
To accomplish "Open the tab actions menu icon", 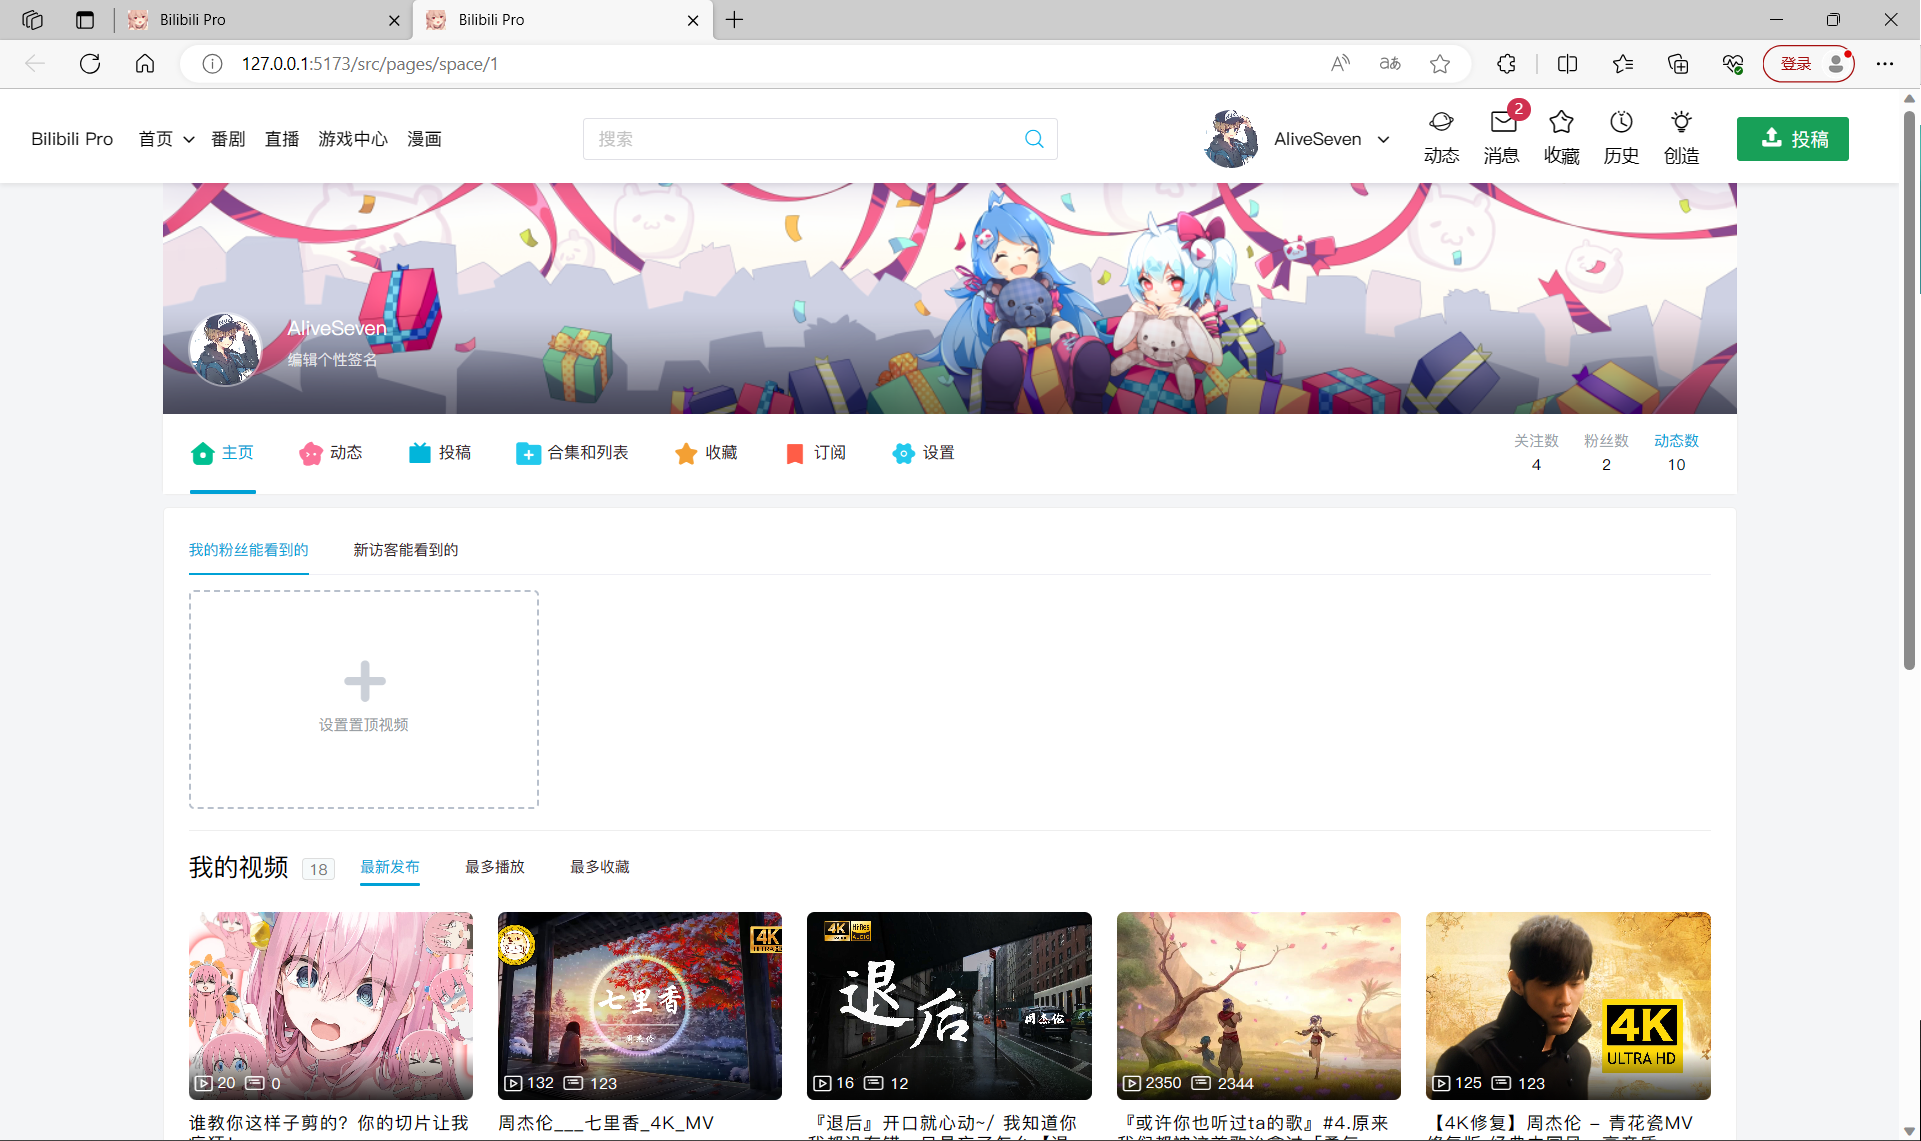I will [x=85, y=20].
